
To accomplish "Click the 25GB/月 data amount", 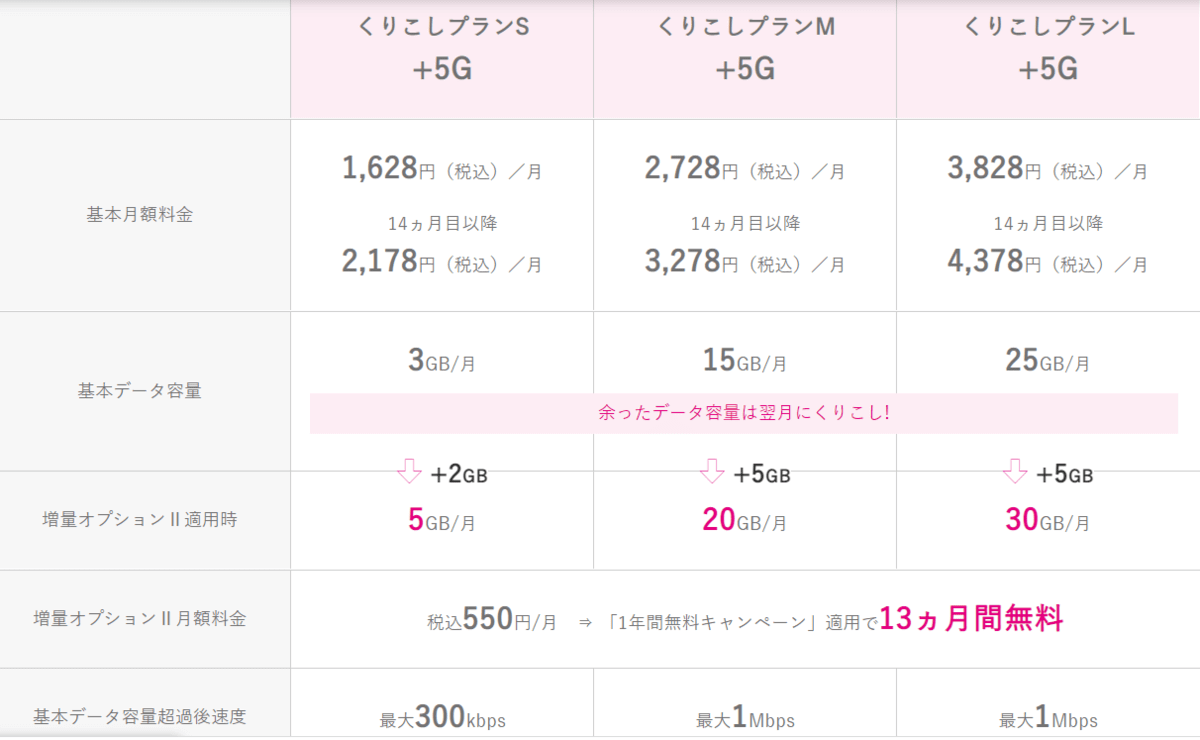I will 1048,360.
